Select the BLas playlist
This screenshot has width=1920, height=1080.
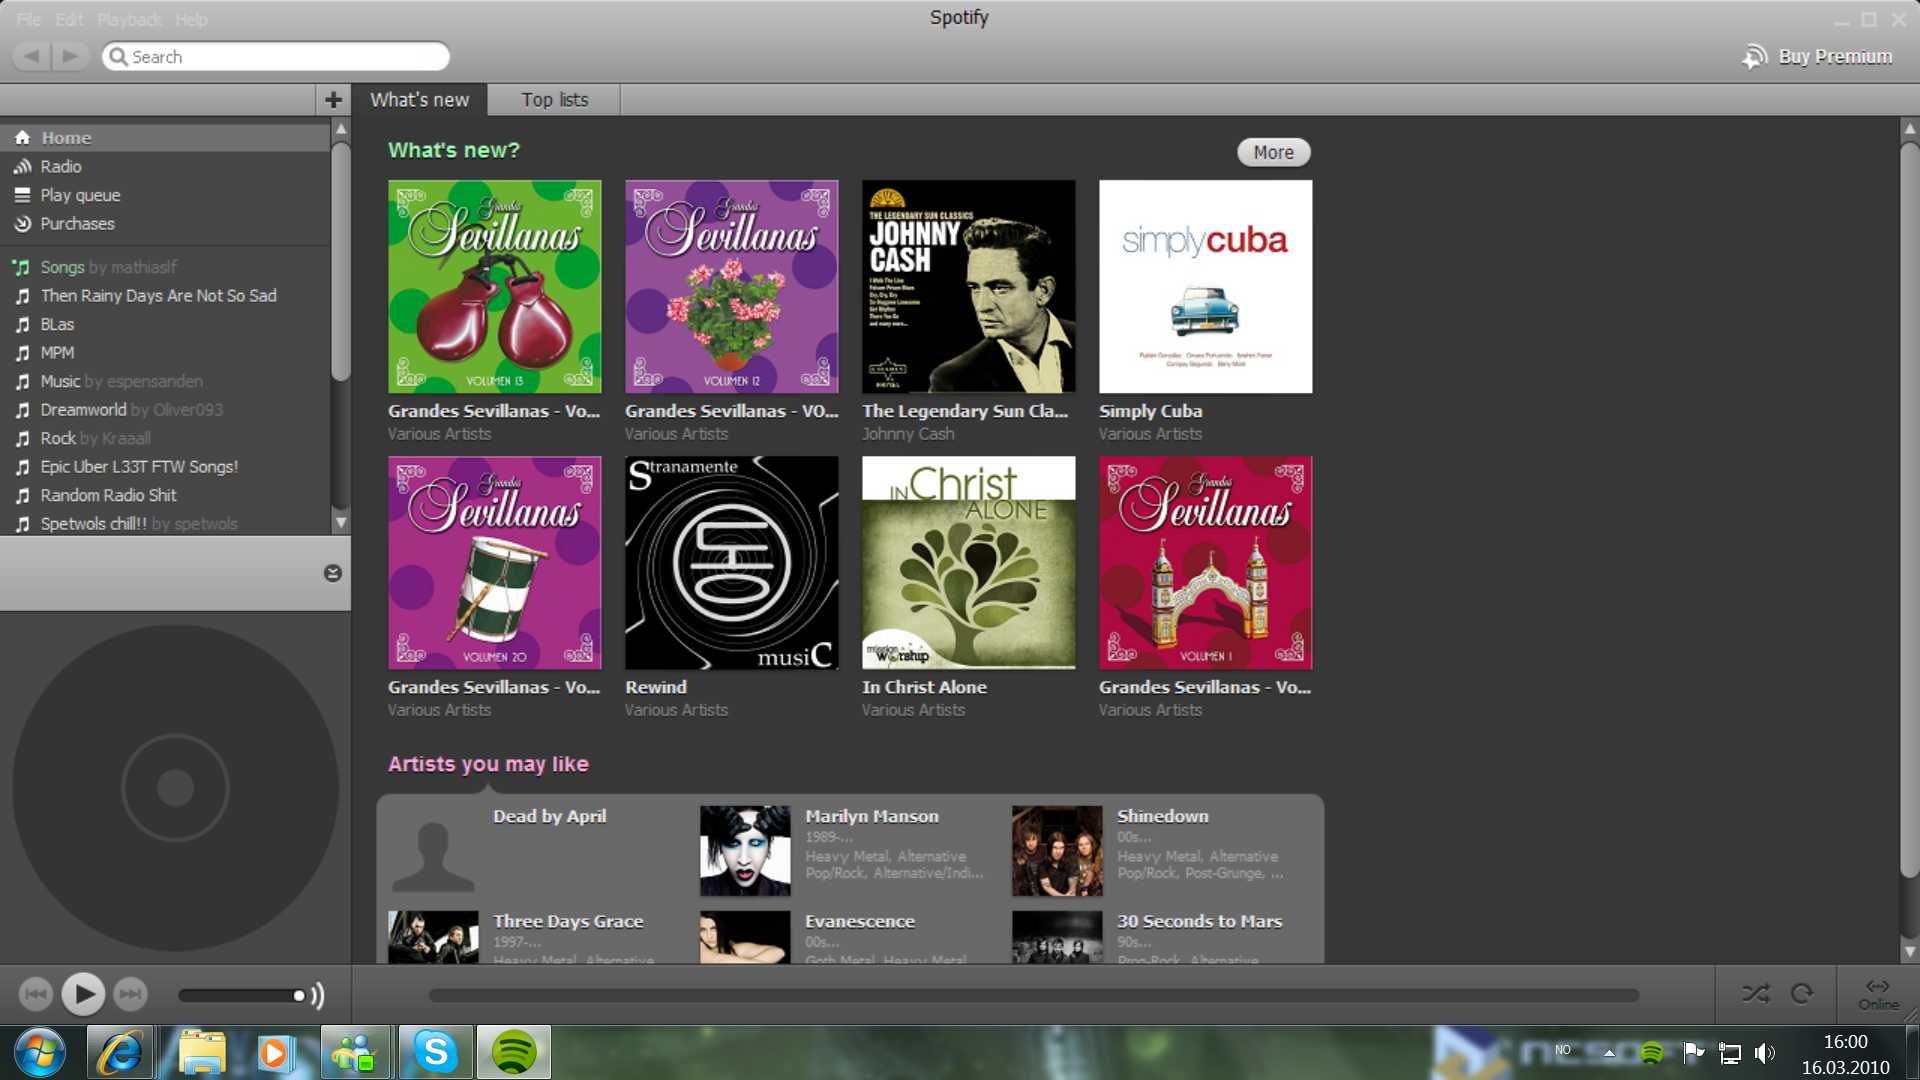(165, 324)
